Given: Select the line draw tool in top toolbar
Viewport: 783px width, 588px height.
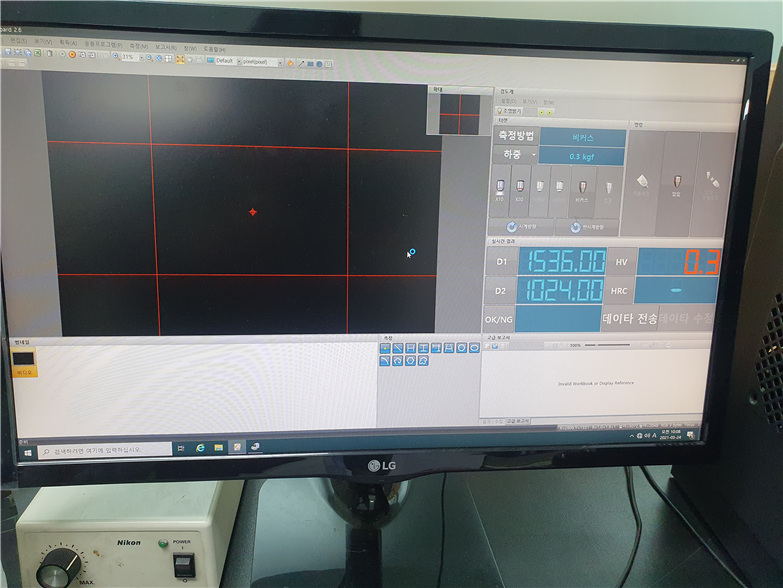Looking at the screenshot, I should 301,64.
